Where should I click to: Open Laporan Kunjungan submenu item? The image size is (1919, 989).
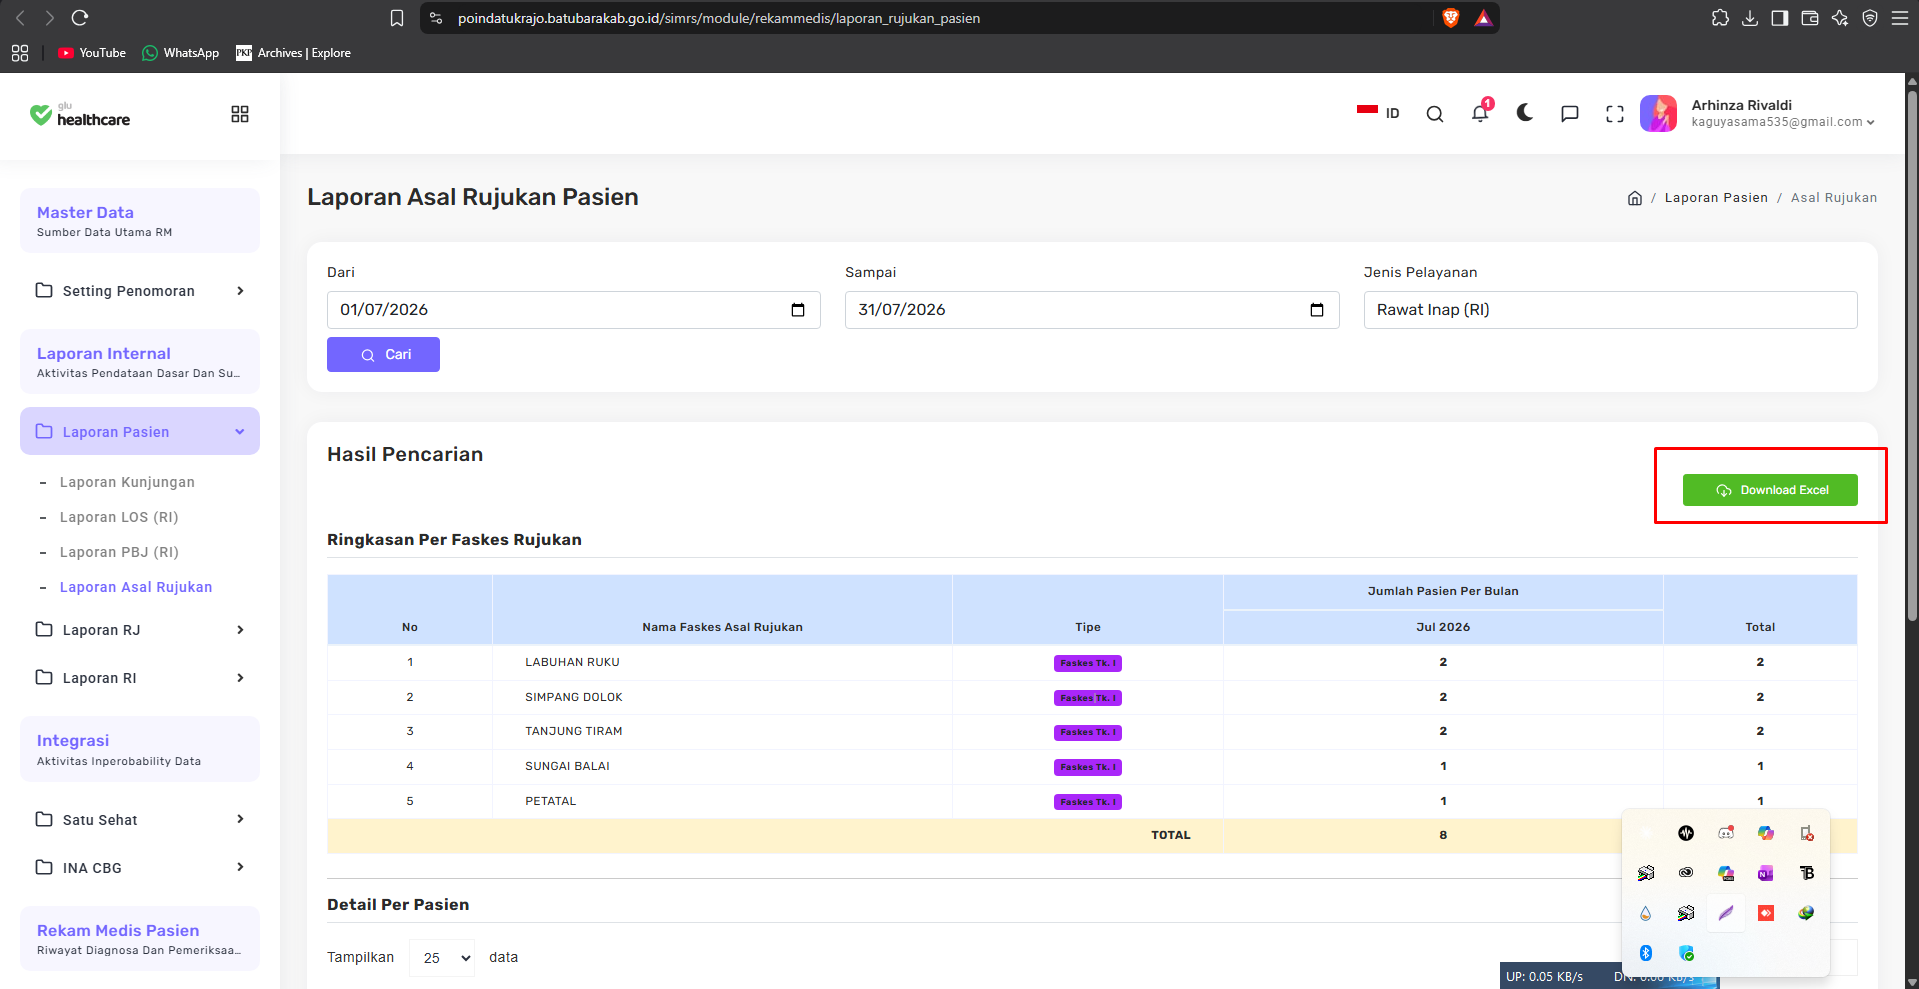tap(127, 482)
